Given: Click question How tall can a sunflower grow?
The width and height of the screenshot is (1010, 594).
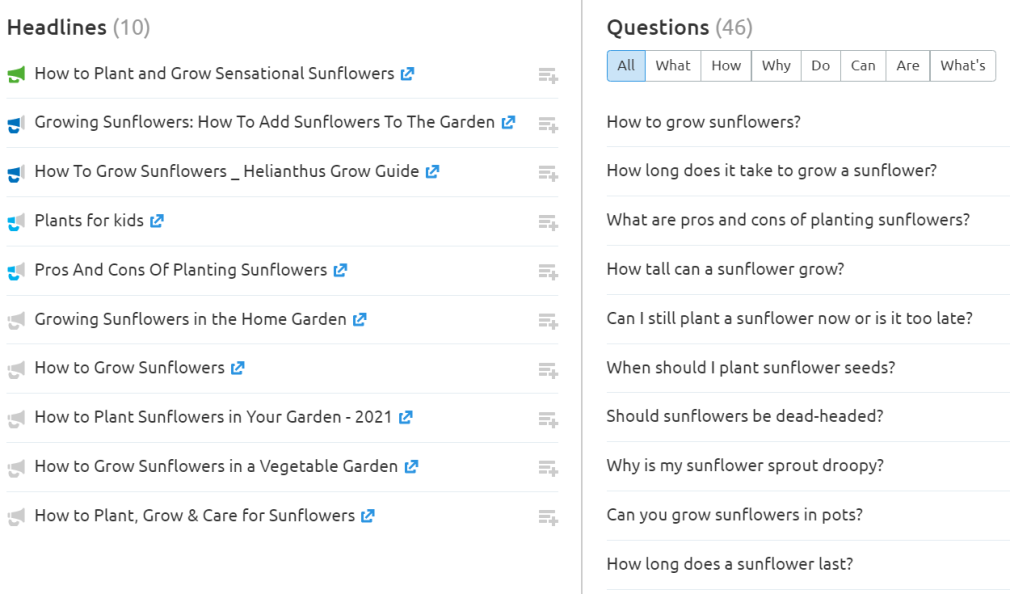Looking at the screenshot, I should [725, 269].
